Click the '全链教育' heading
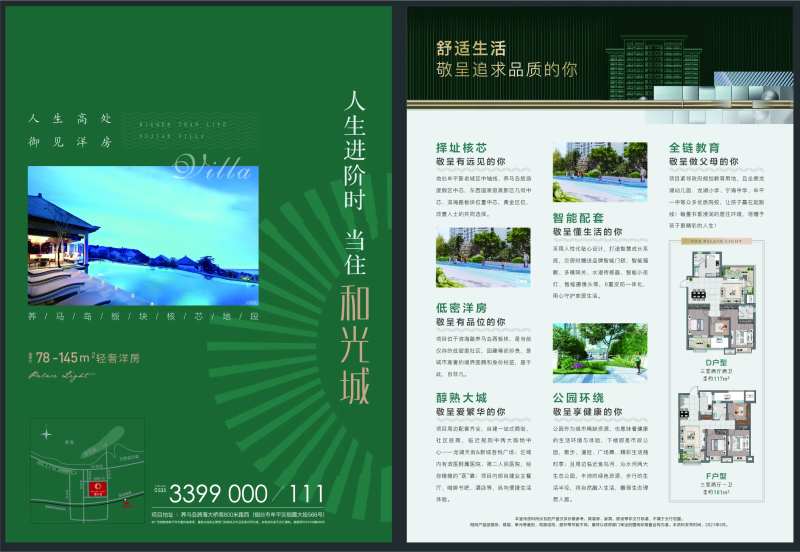 tap(694, 147)
